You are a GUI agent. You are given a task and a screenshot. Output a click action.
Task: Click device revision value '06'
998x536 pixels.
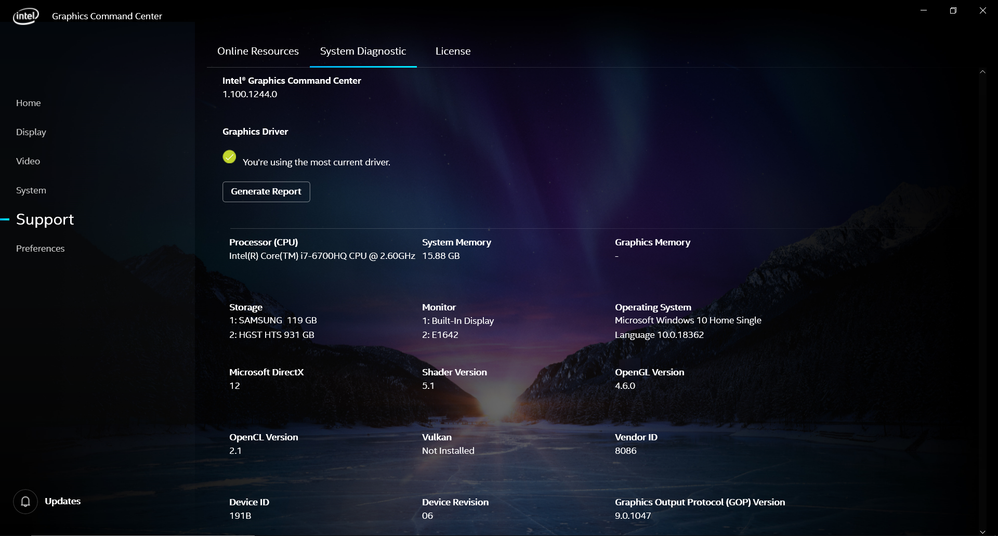coord(428,516)
